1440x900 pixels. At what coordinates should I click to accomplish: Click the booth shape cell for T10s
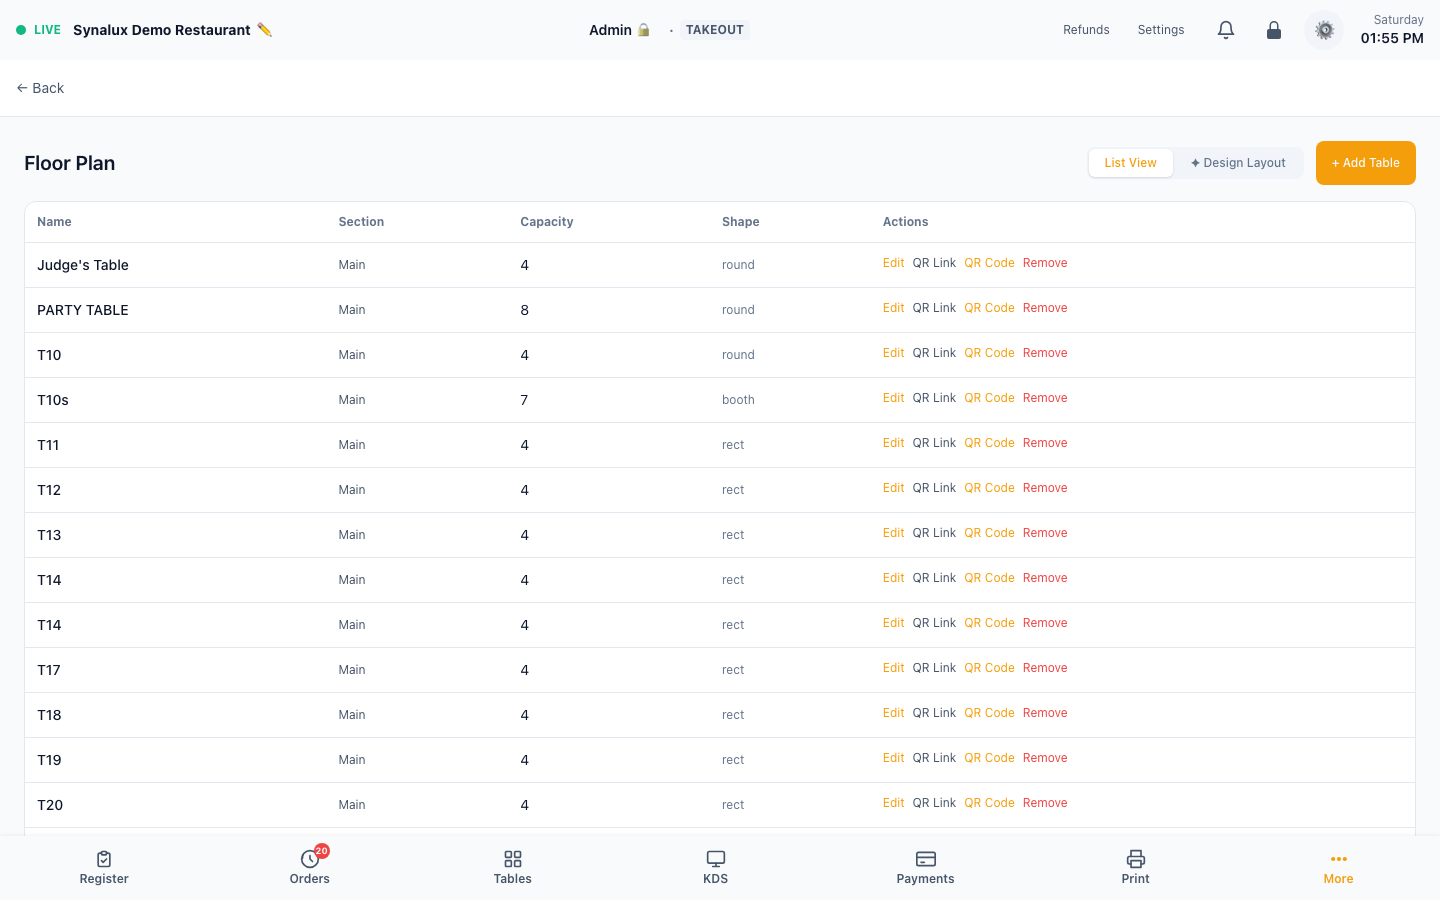(738, 400)
